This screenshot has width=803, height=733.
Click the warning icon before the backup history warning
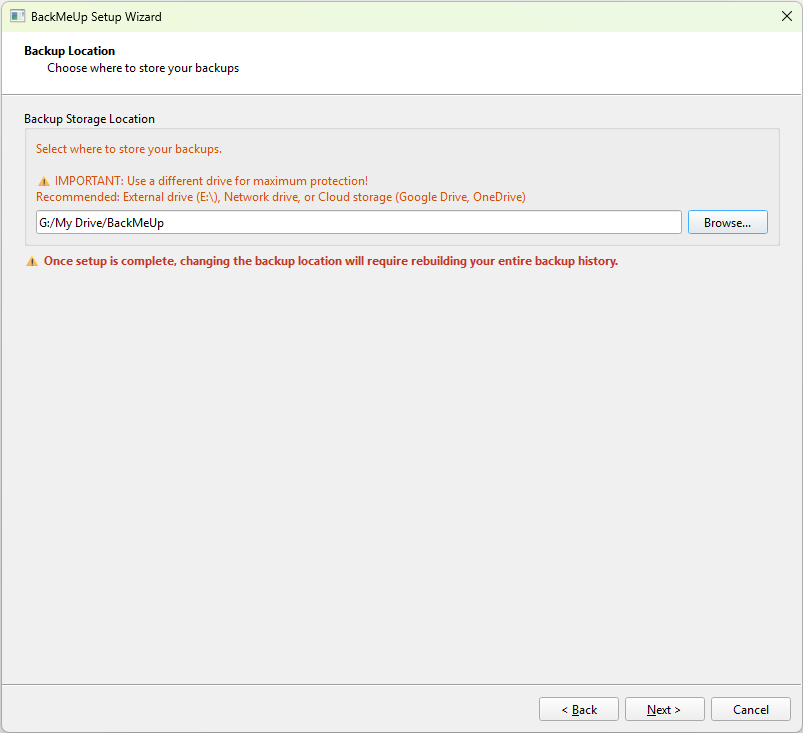[31, 260]
